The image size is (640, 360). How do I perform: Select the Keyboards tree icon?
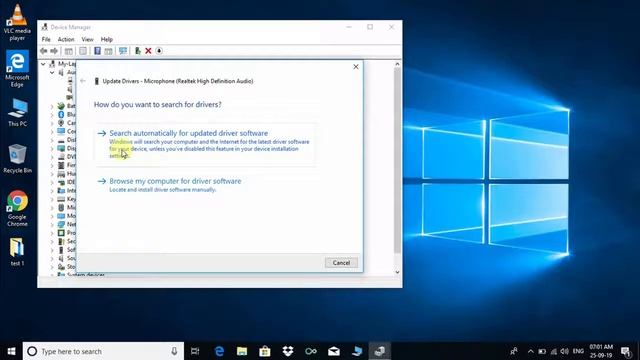pos(61,199)
